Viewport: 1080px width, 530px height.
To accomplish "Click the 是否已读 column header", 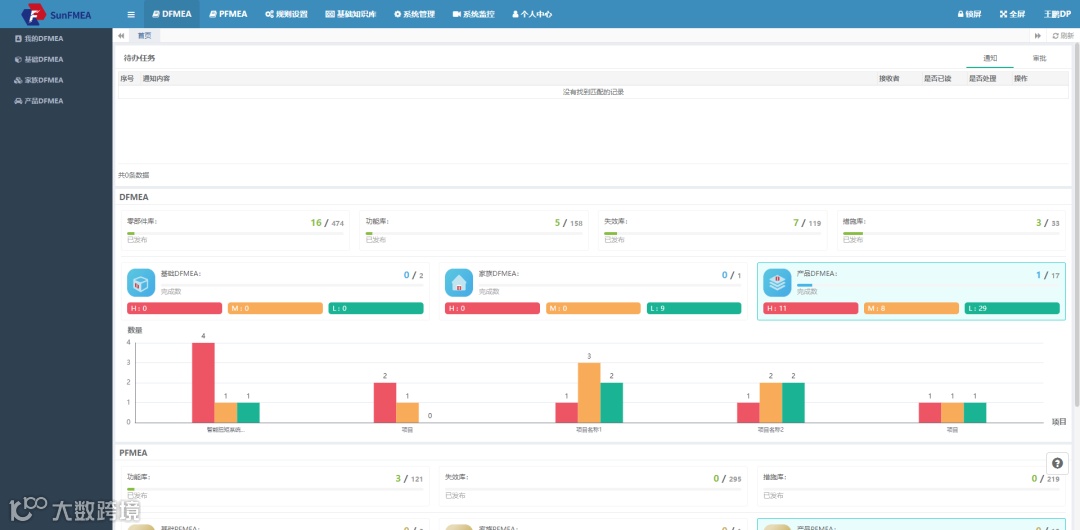I will (x=937, y=79).
